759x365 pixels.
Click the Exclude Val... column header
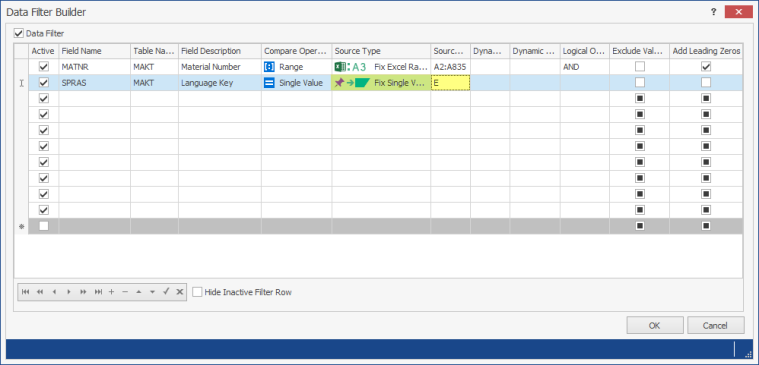tap(639, 51)
